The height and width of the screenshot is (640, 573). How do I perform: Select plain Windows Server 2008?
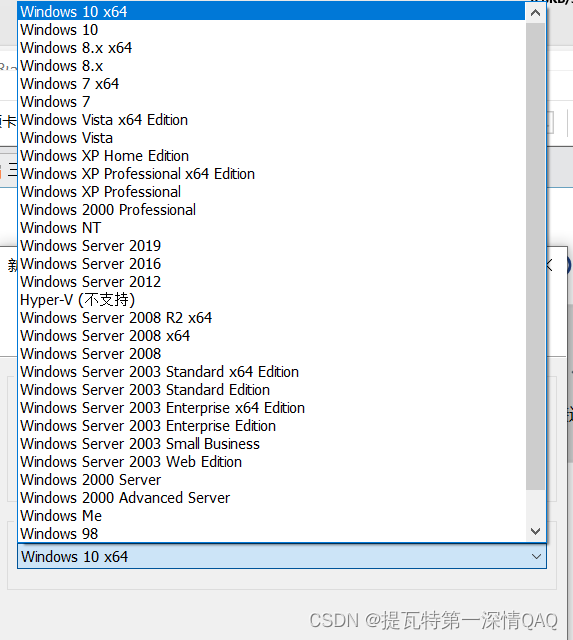coord(271,353)
